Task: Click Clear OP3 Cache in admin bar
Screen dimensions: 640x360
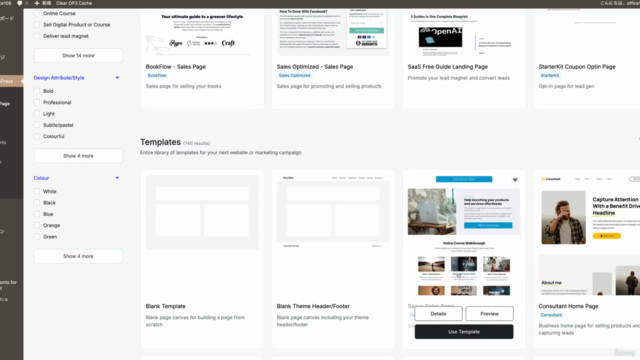Action: pyautogui.click(x=74, y=3)
